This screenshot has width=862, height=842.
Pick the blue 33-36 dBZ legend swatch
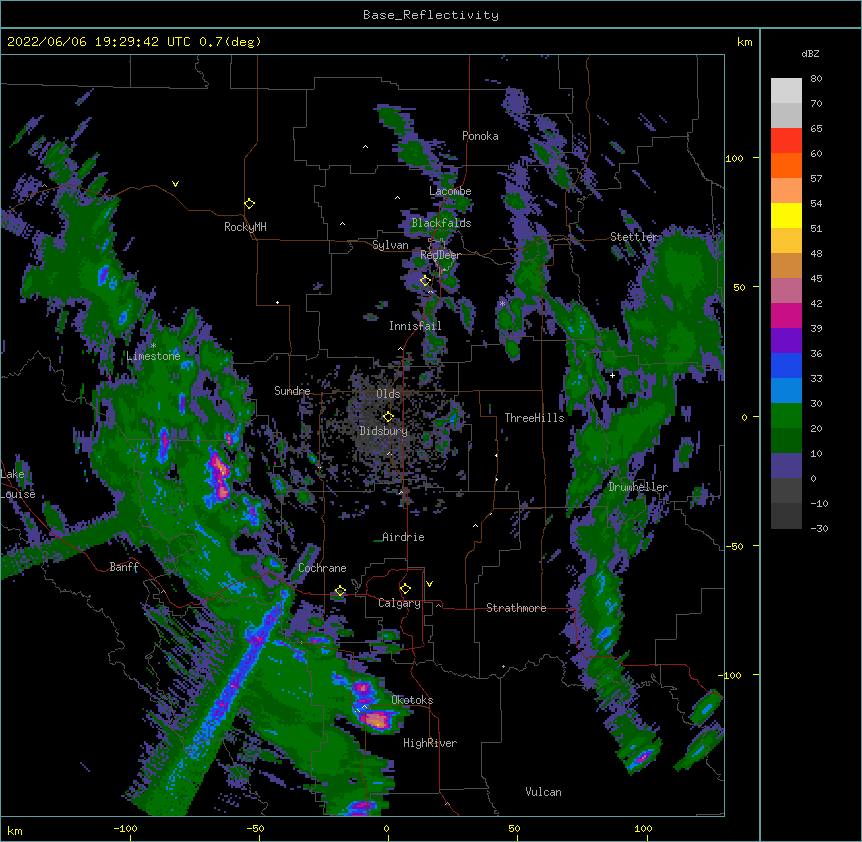pos(786,365)
